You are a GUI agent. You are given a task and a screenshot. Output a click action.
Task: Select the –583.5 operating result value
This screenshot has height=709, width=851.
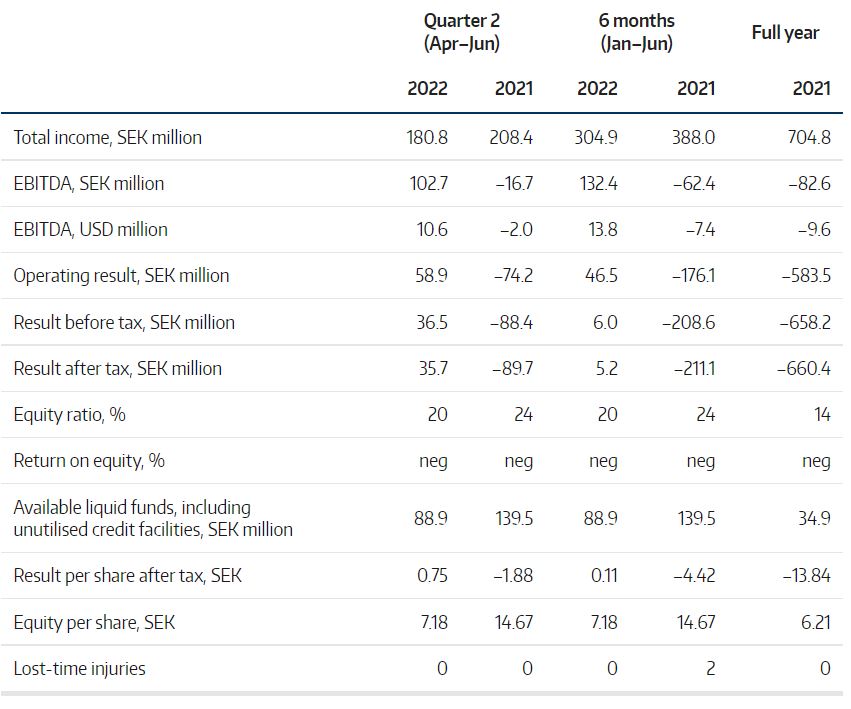(x=805, y=275)
